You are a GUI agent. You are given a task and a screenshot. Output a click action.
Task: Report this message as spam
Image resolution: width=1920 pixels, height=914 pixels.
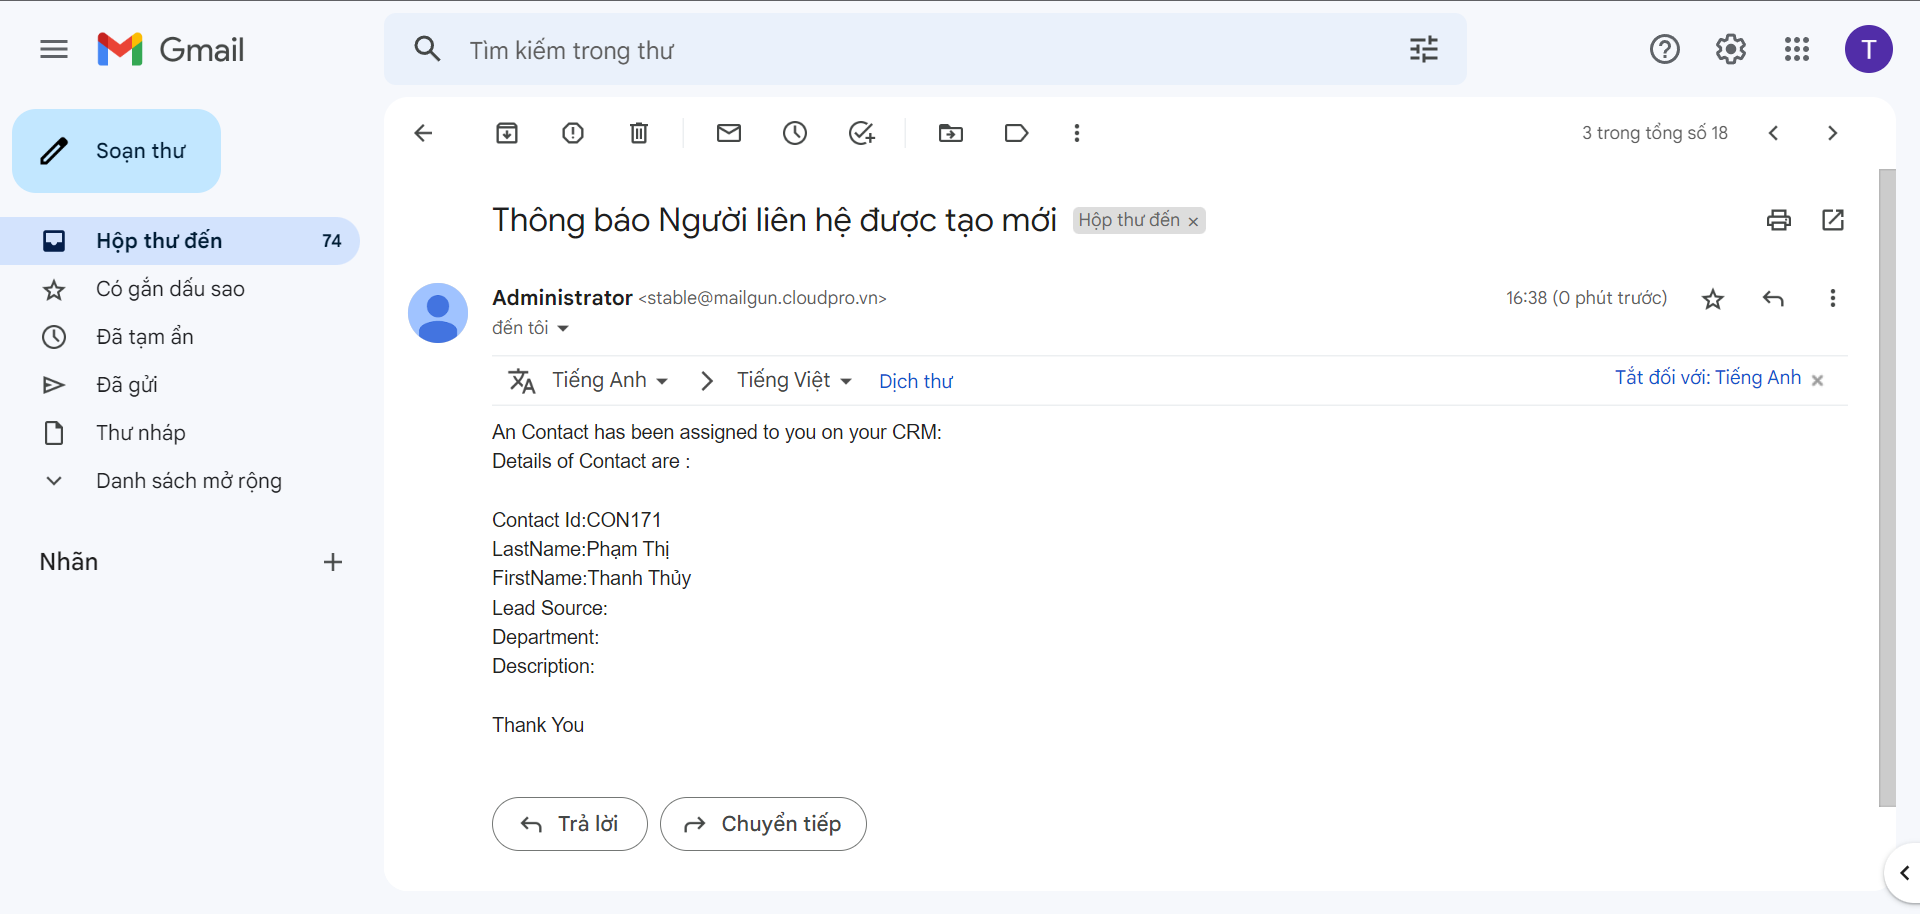(572, 133)
